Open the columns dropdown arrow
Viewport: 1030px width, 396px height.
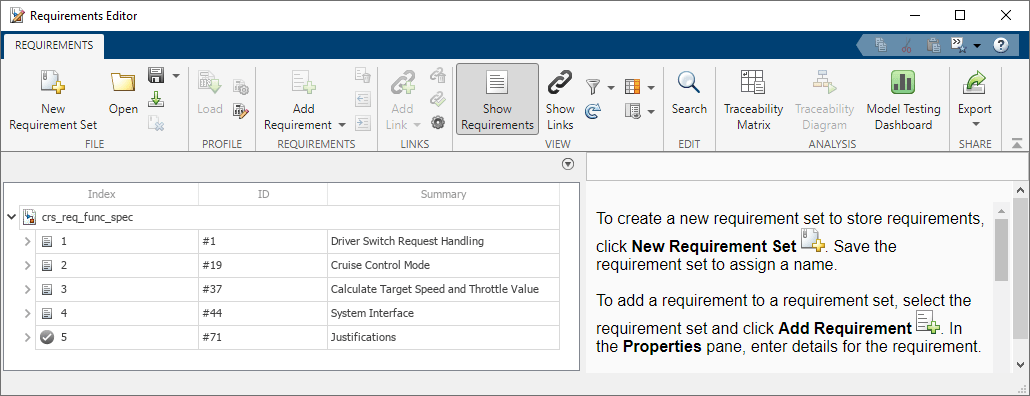point(650,87)
